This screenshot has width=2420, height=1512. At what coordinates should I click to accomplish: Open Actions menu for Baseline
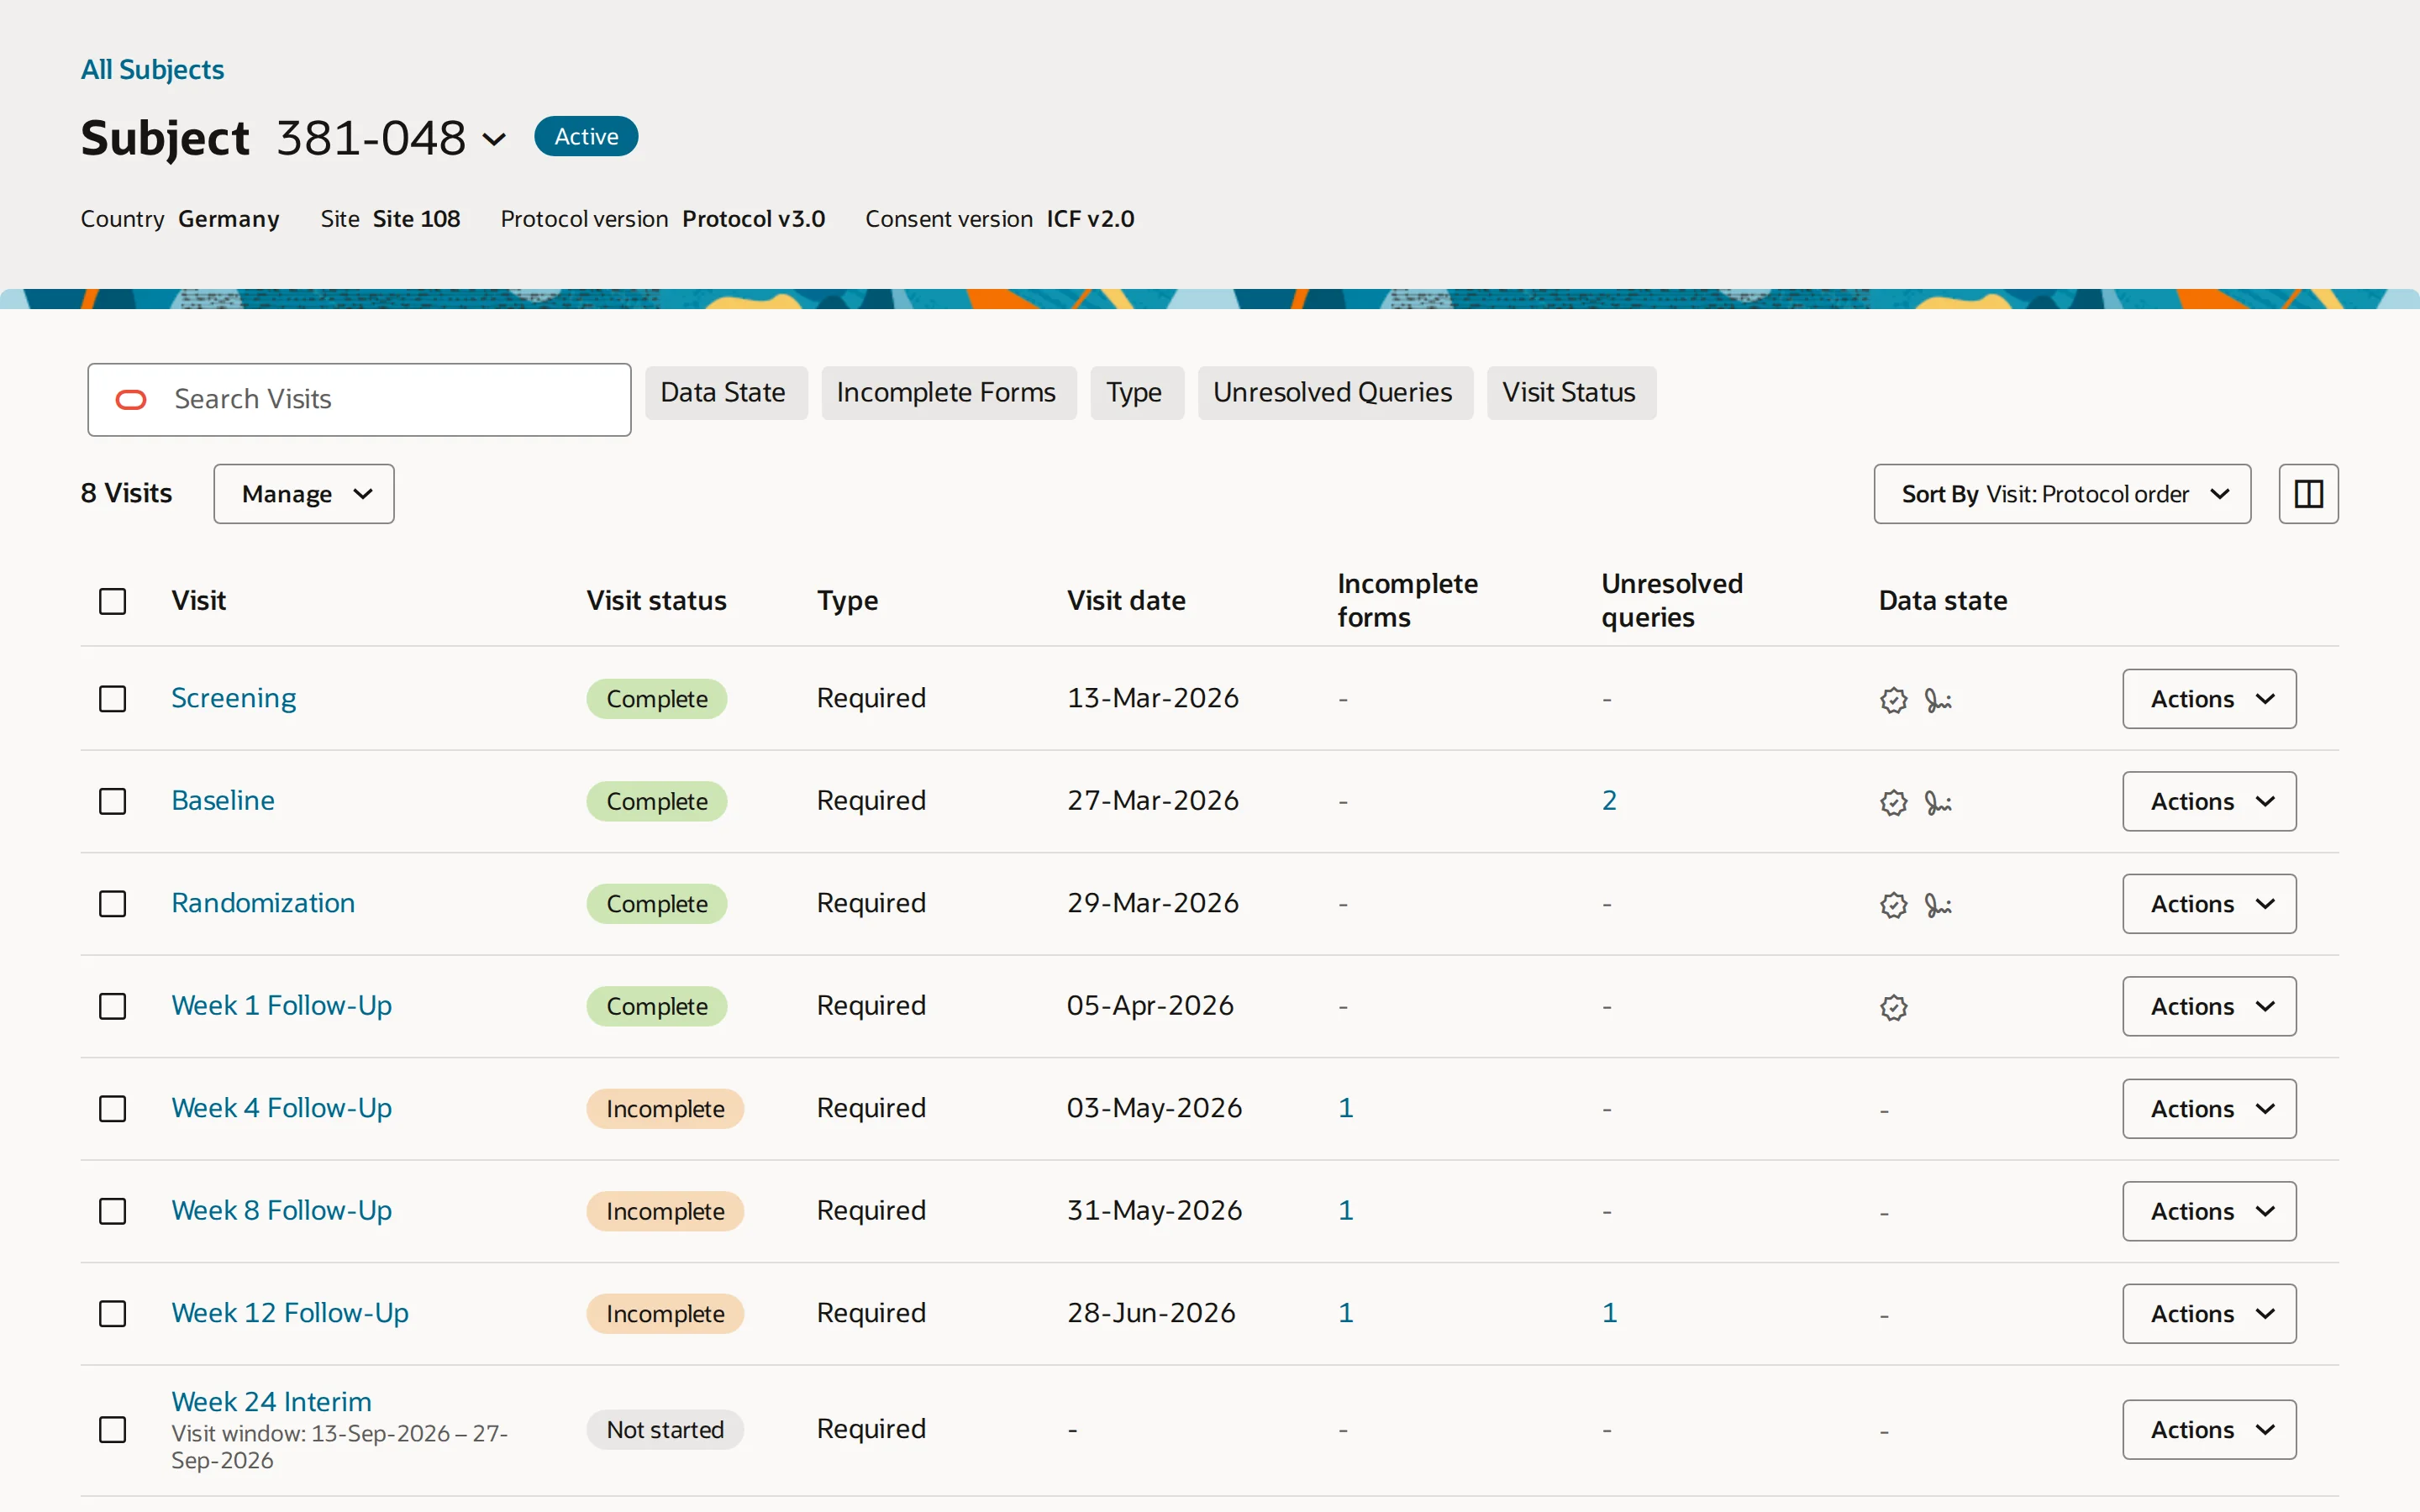coord(2209,801)
